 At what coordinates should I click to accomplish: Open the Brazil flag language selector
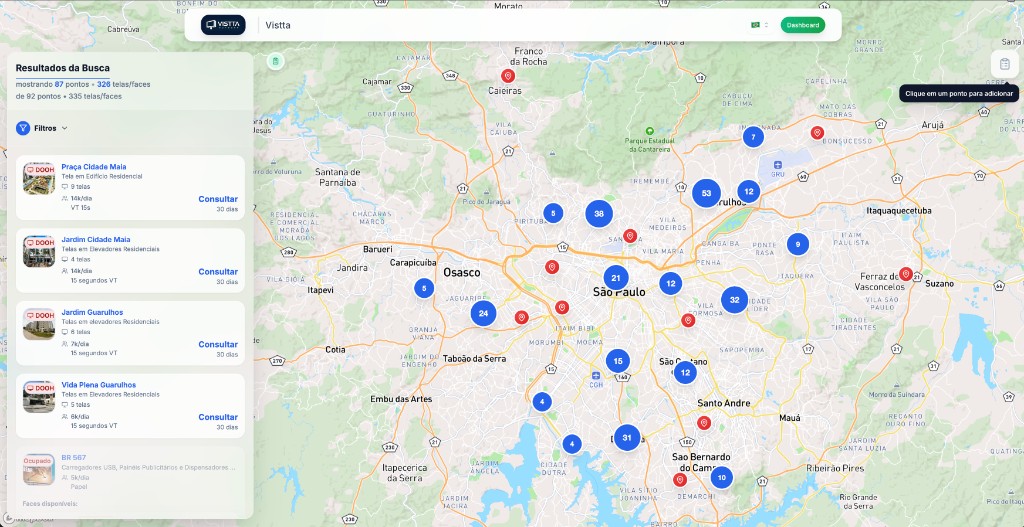point(760,25)
